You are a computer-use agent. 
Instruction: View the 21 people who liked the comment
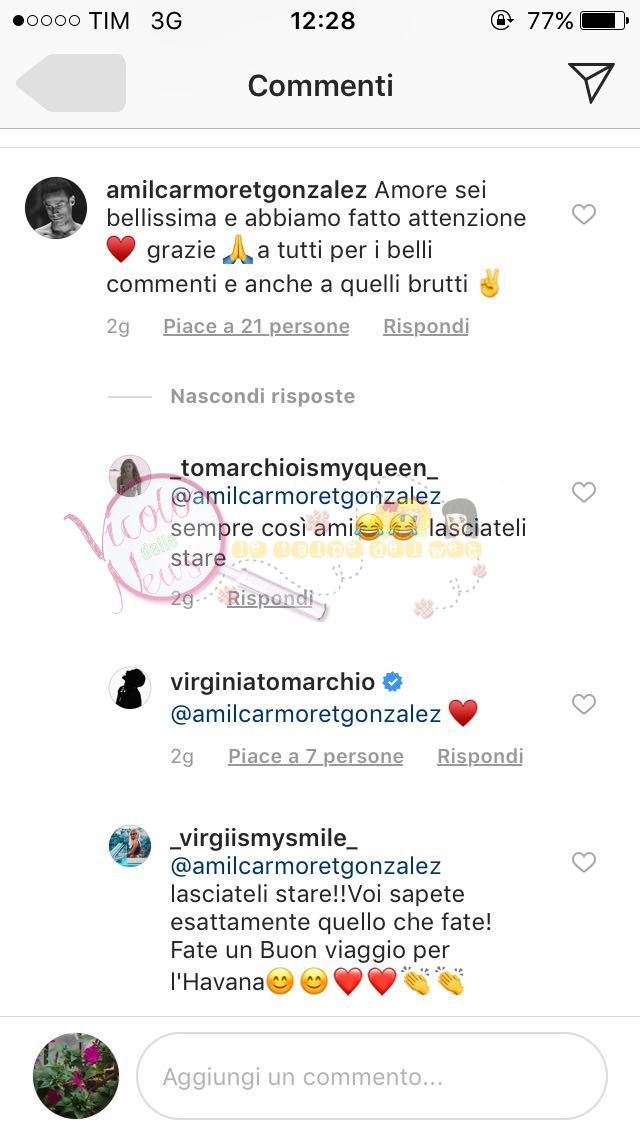pos(256,326)
